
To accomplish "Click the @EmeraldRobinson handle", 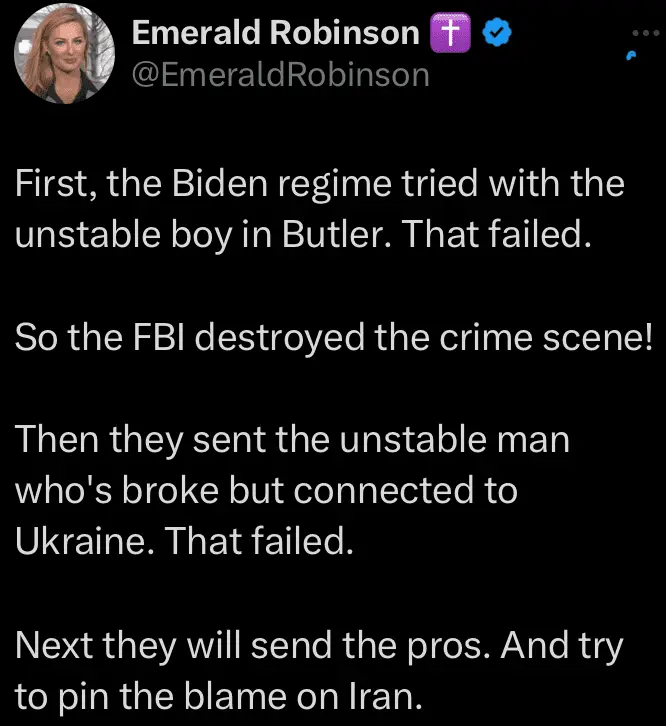I will 281,74.
